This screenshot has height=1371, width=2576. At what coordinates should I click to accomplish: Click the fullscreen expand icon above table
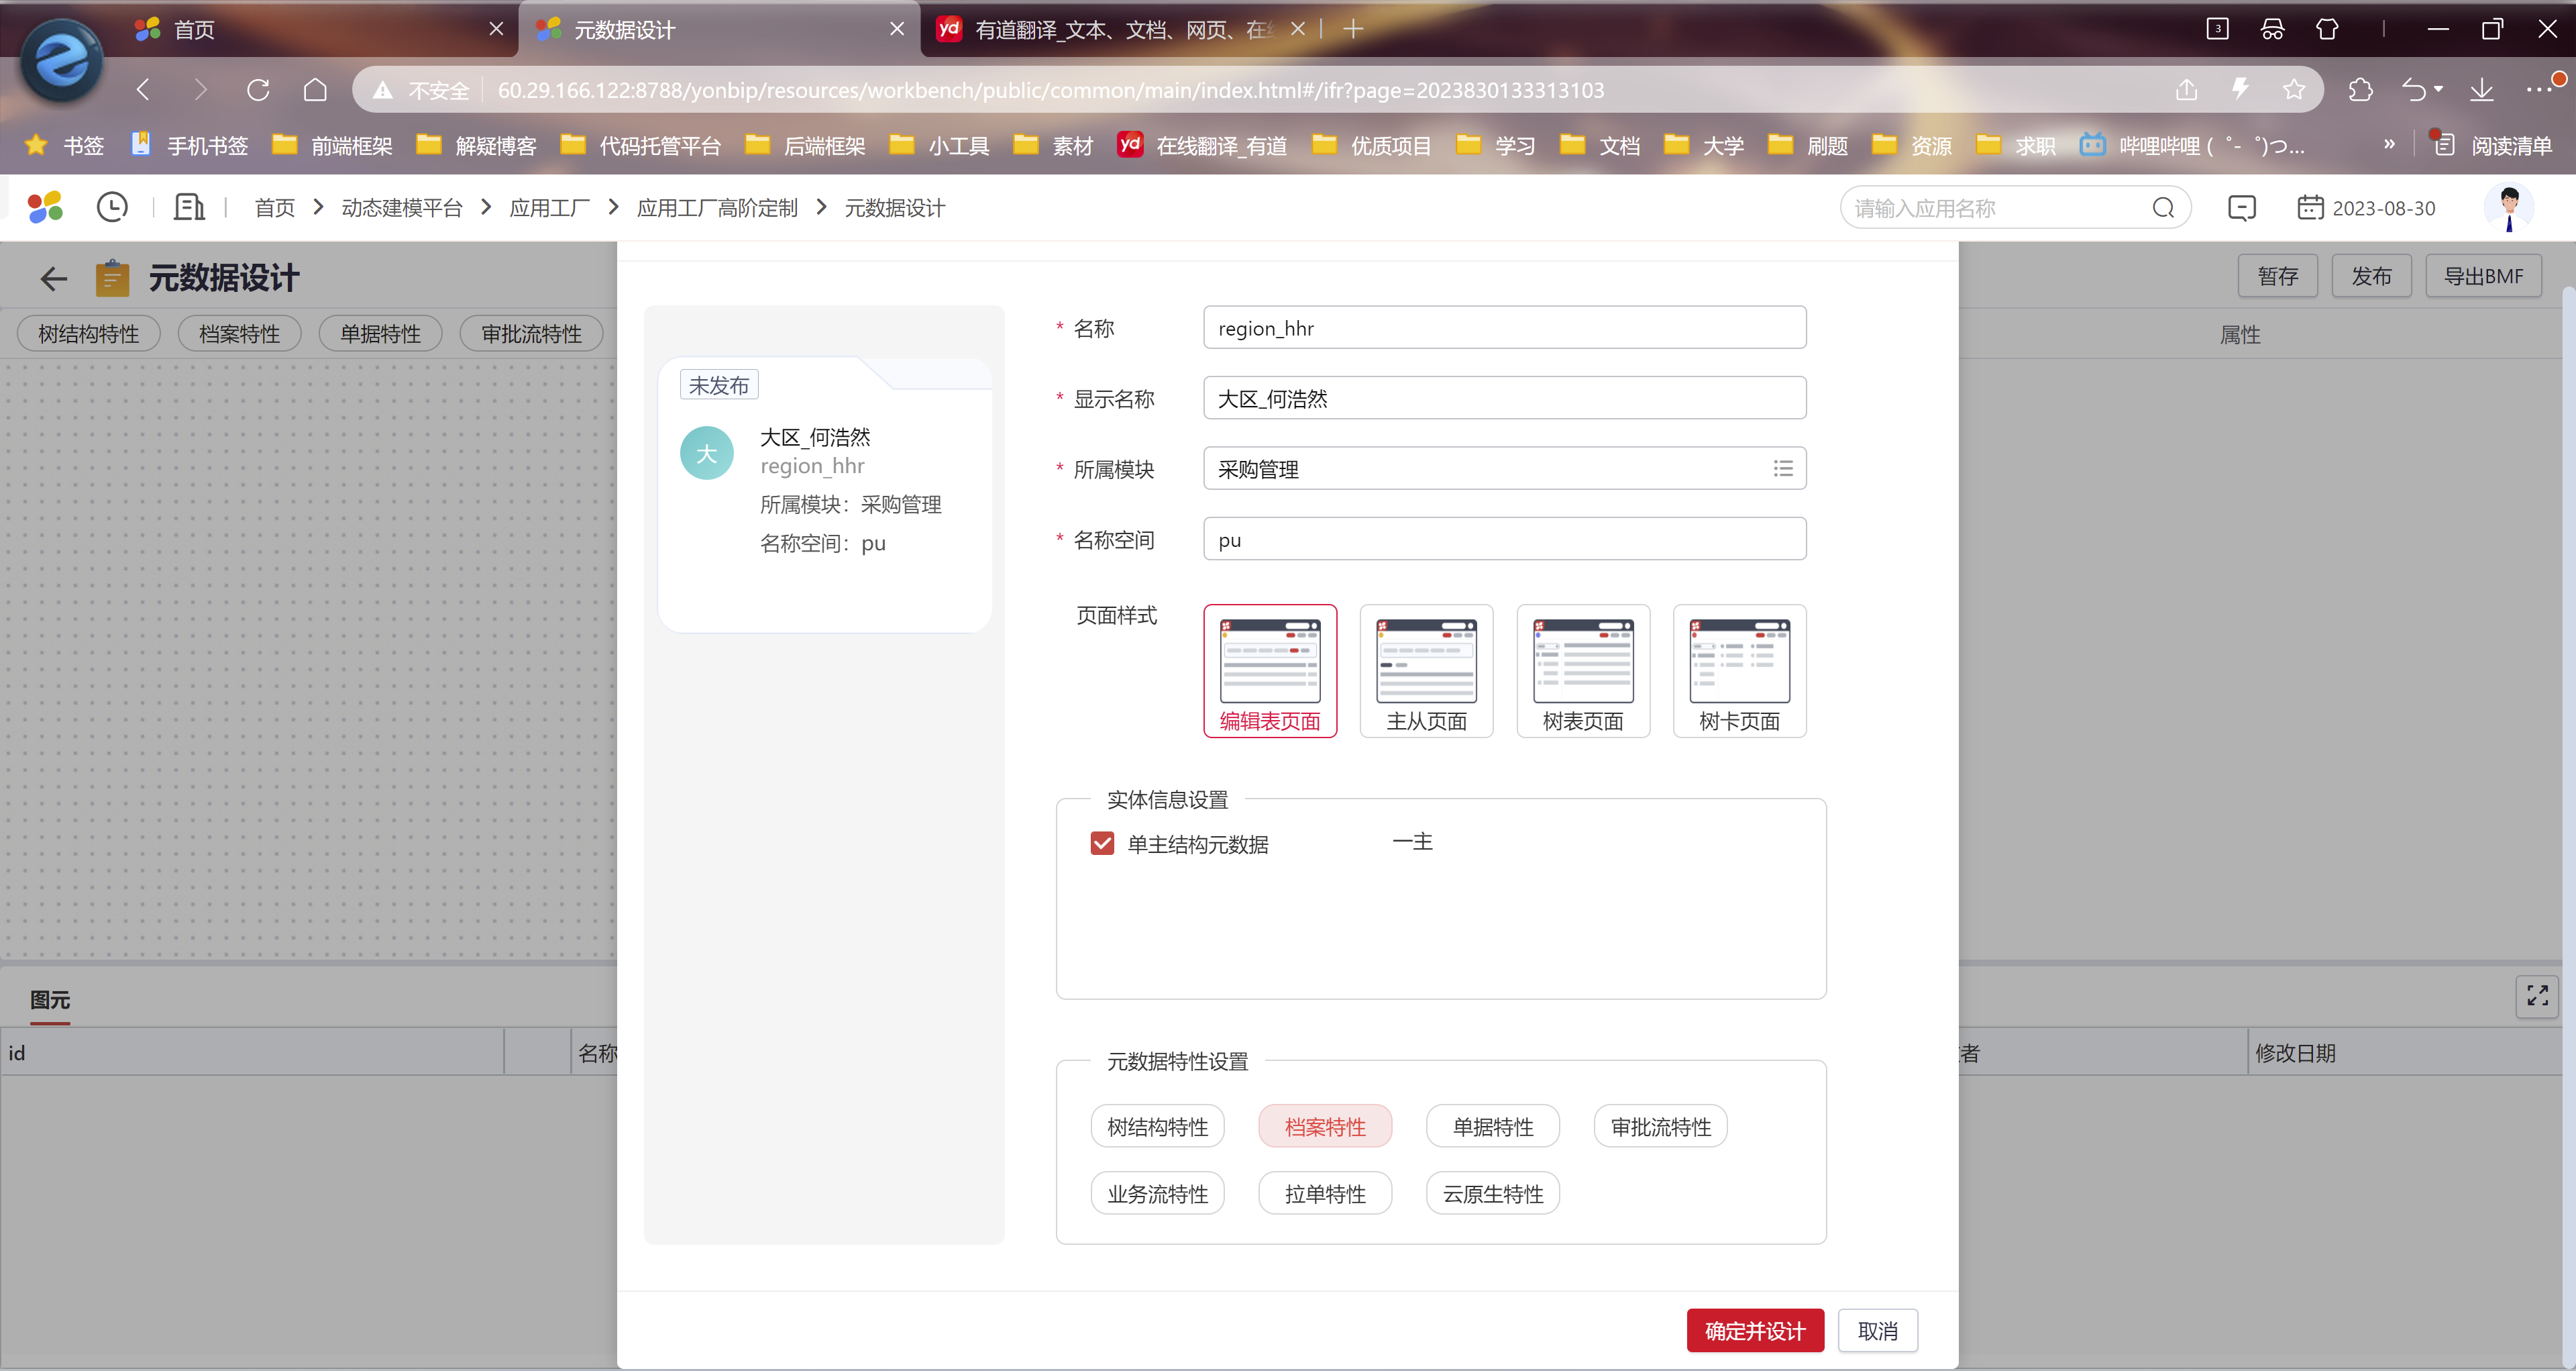[2537, 996]
